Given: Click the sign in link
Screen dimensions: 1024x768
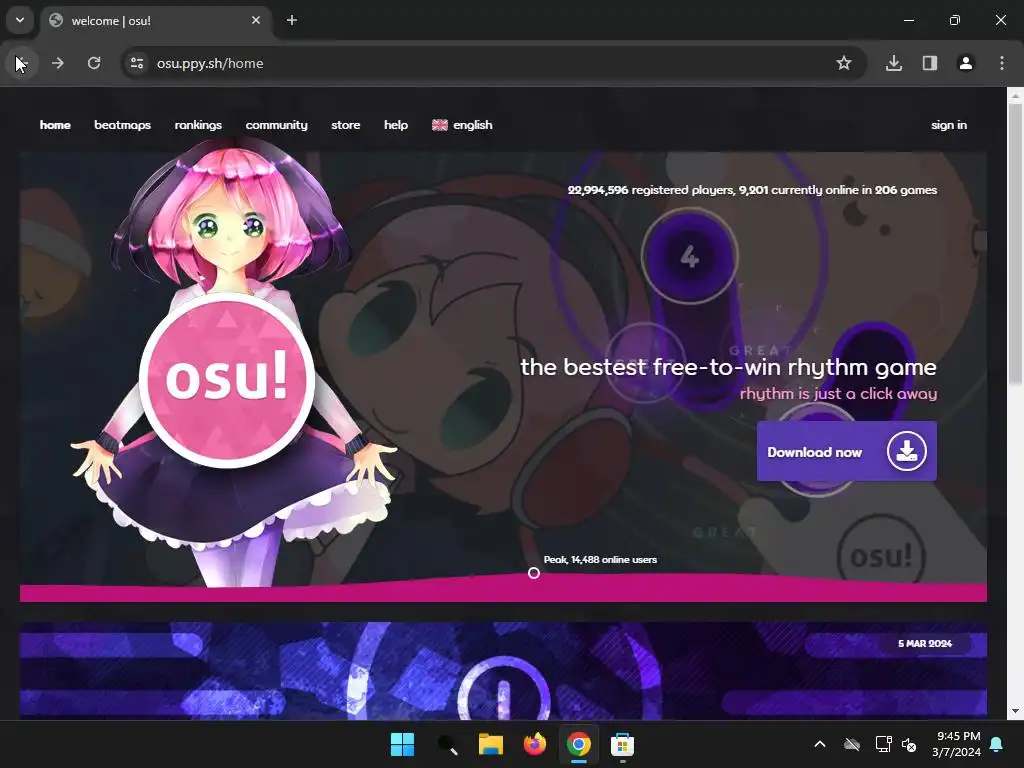Looking at the screenshot, I should click(948, 125).
